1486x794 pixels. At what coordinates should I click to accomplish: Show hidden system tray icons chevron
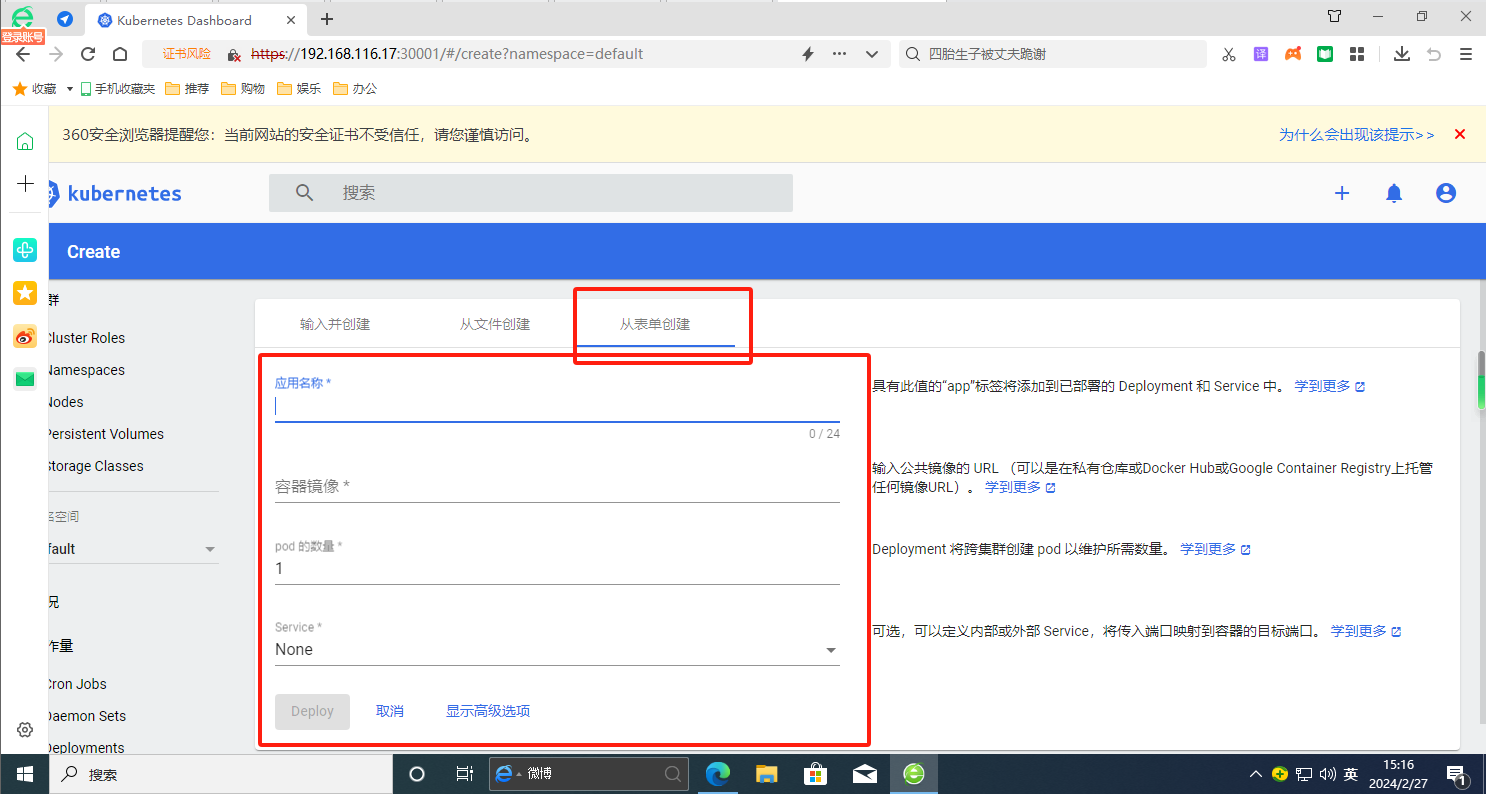tap(1257, 774)
